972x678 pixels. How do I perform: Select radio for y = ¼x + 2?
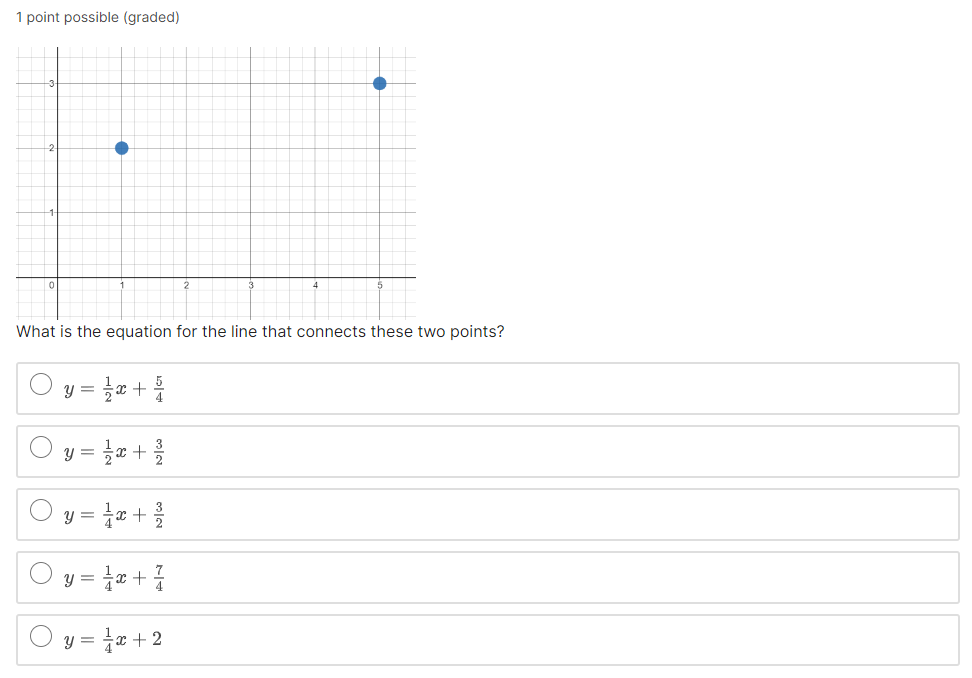(41, 636)
